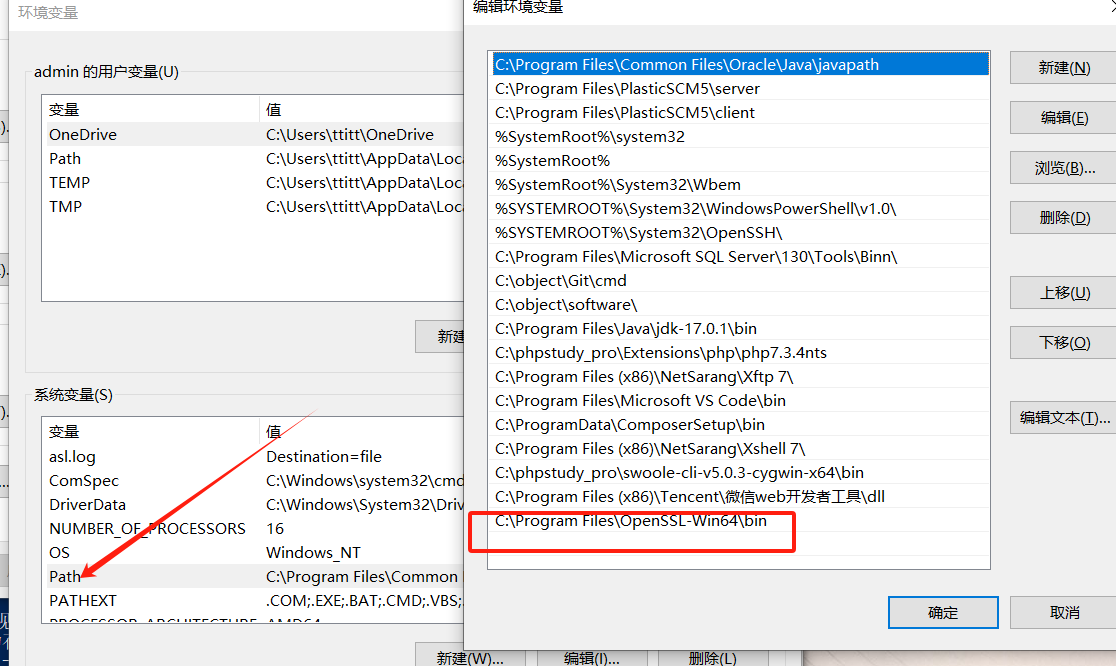This screenshot has width=1116, height=666.
Task: Click the 取消 button
Action: [x=1063, y=612]
